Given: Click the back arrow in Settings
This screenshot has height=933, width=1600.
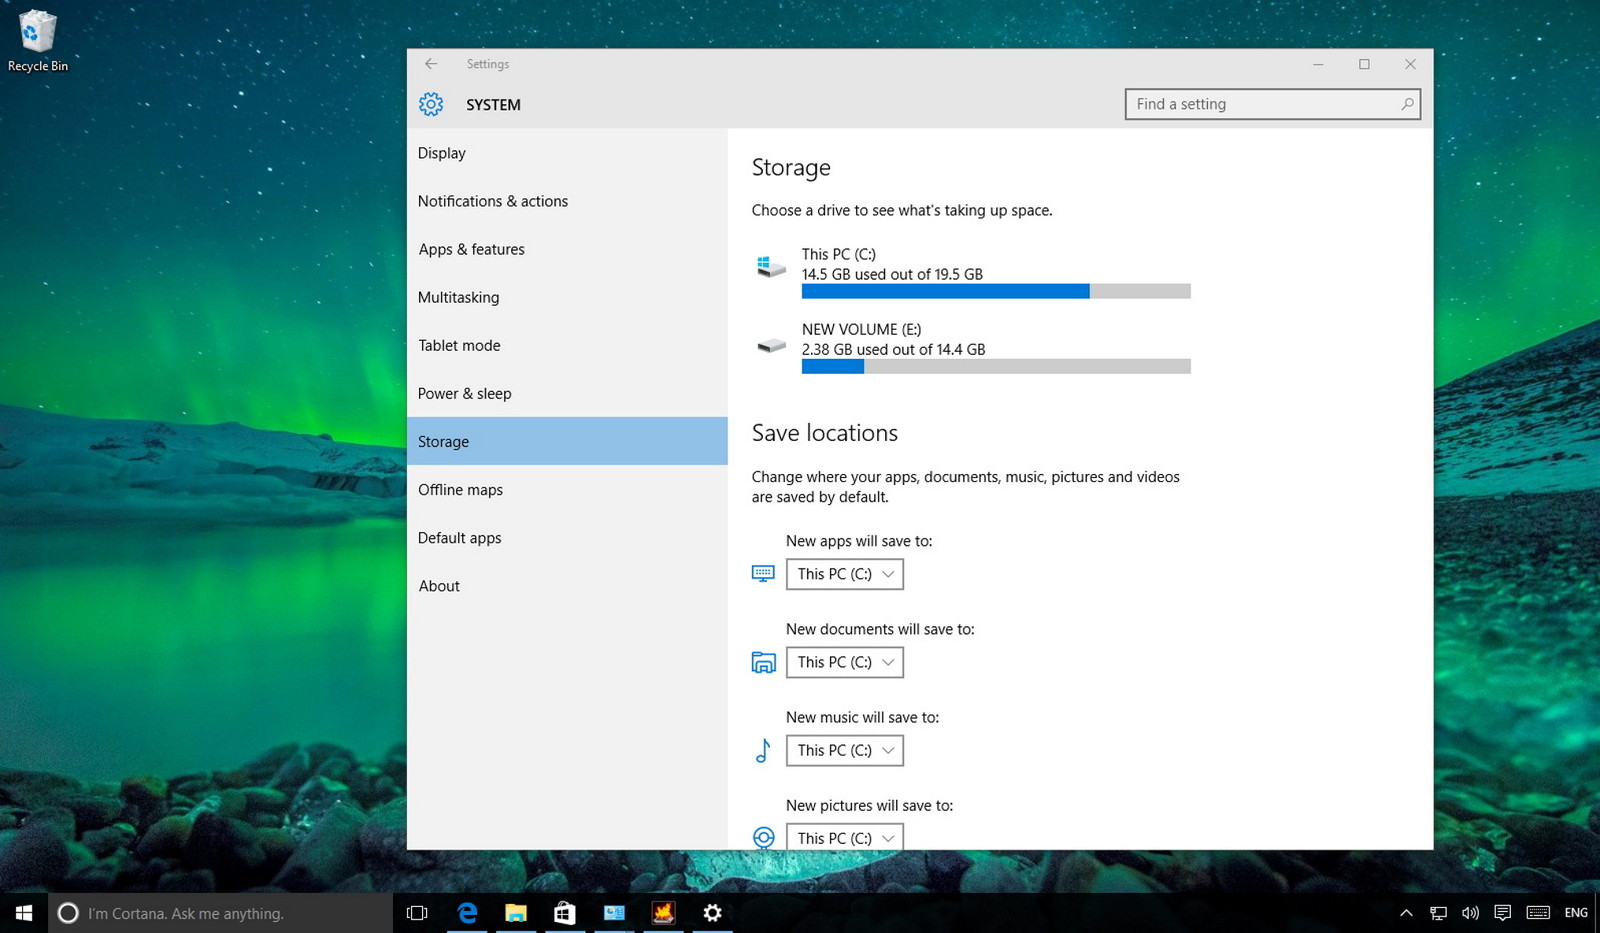Looking at the screenshot, I should click(431, 64).
